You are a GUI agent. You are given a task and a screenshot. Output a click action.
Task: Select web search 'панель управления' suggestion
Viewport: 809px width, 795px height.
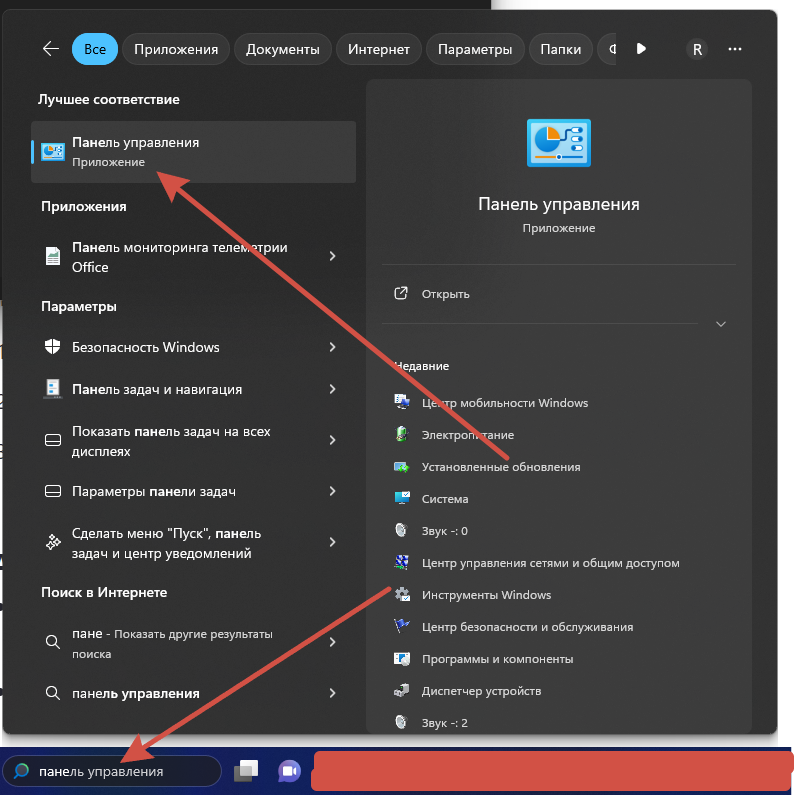(x=193, y=693)
